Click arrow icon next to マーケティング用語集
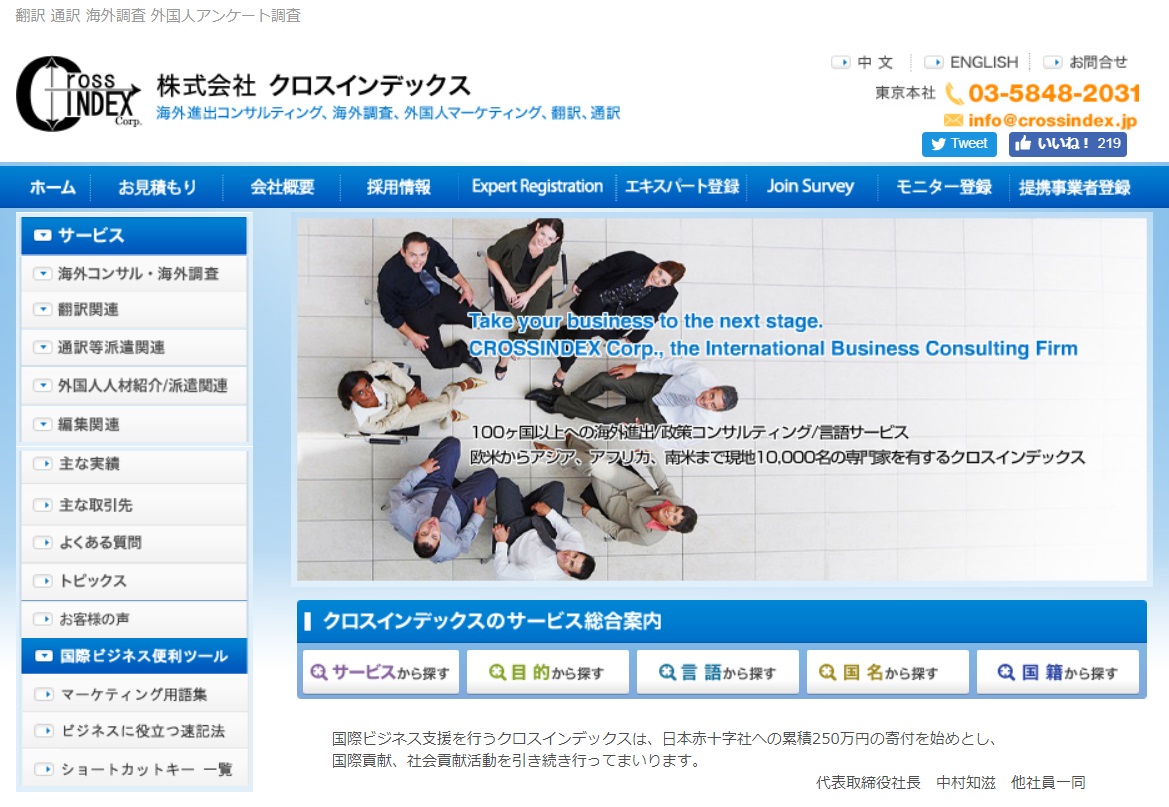 [x=44, y=694]
